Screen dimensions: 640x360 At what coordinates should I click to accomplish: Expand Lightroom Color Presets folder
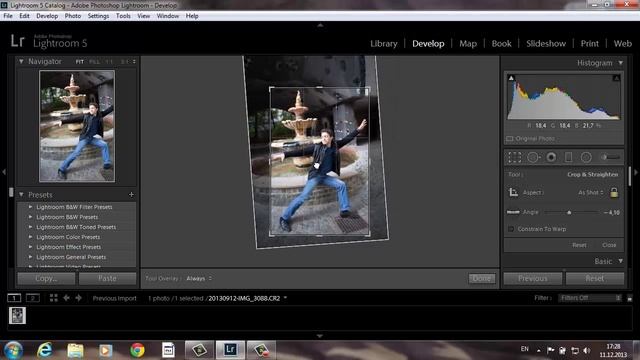(x=30, y=237)
